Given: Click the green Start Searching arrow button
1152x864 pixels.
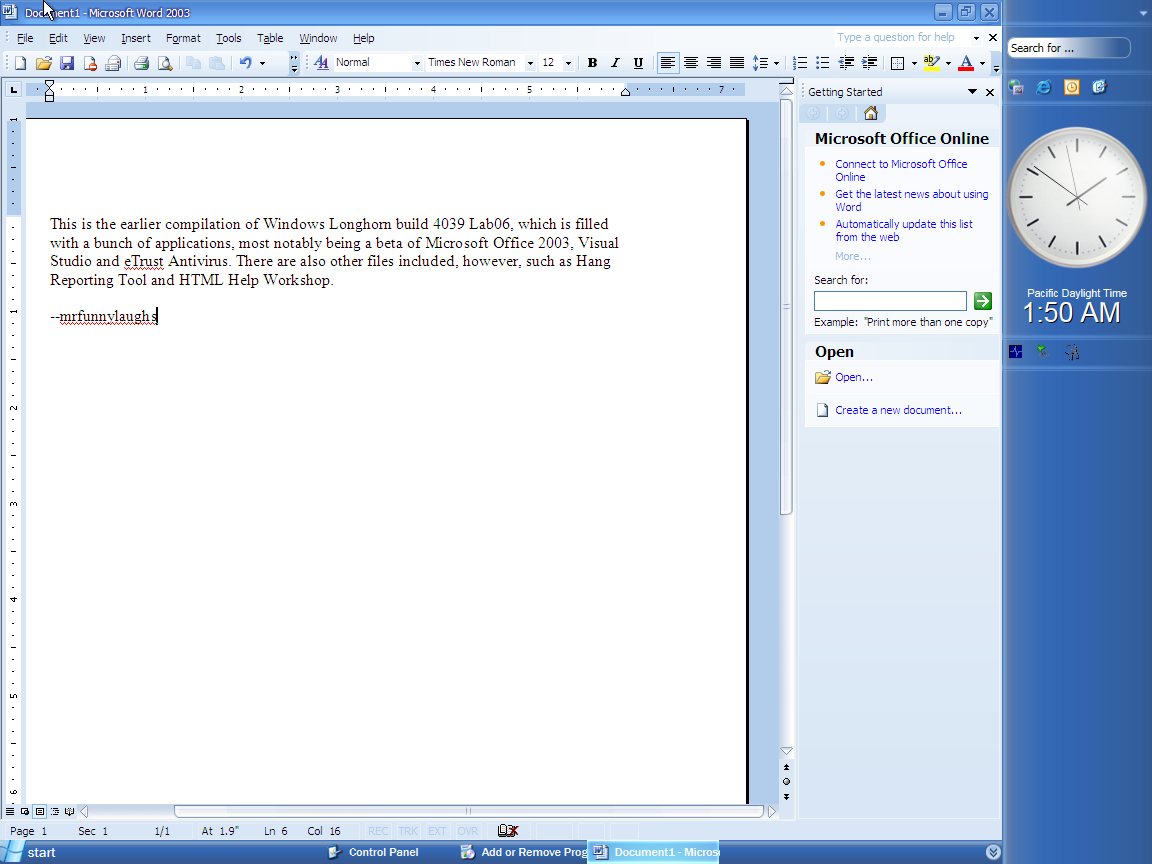Looking at the screenshot, I should click(x=982, y=300).
